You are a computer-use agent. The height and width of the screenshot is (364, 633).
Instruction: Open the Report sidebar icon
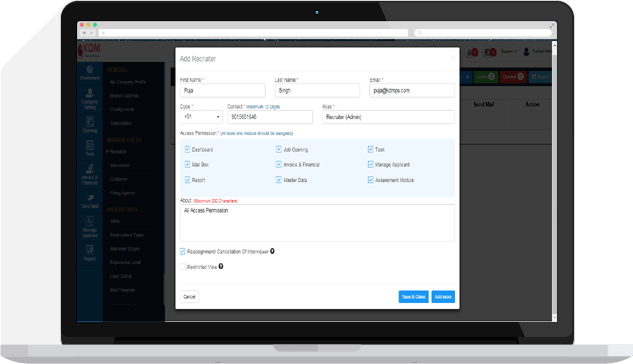point(90,253)
